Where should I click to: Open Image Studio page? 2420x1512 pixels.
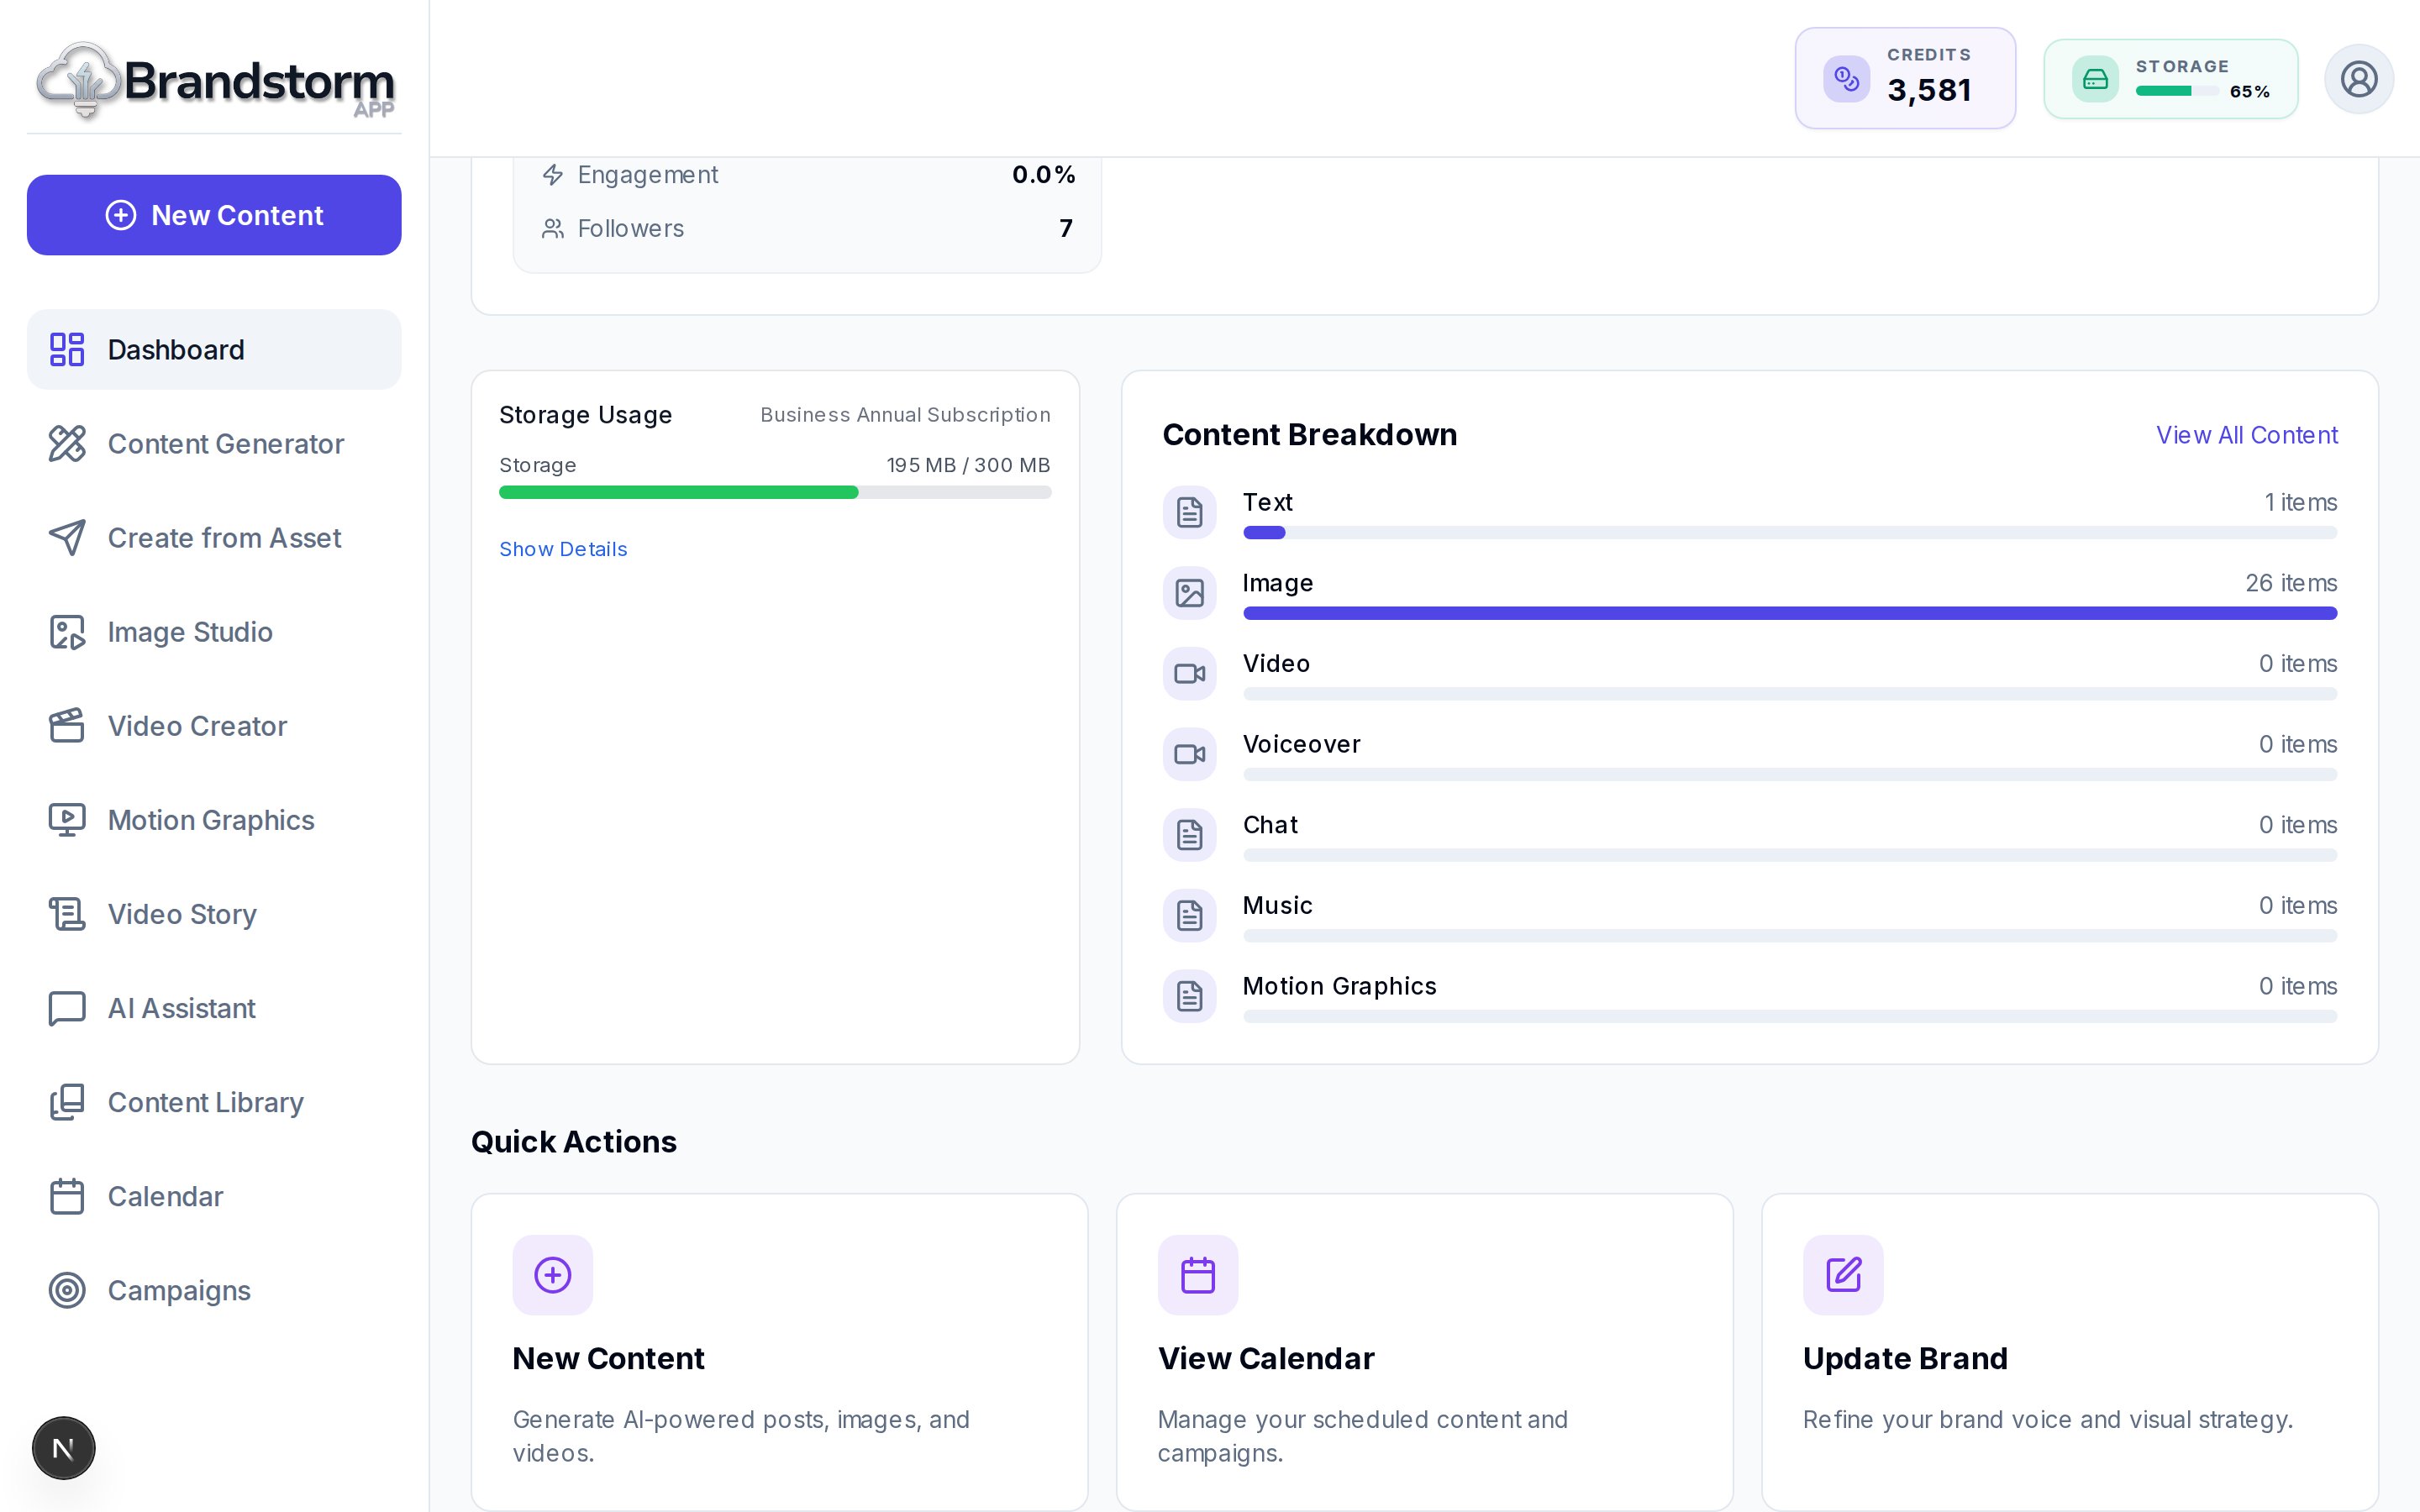pos(214,632)
